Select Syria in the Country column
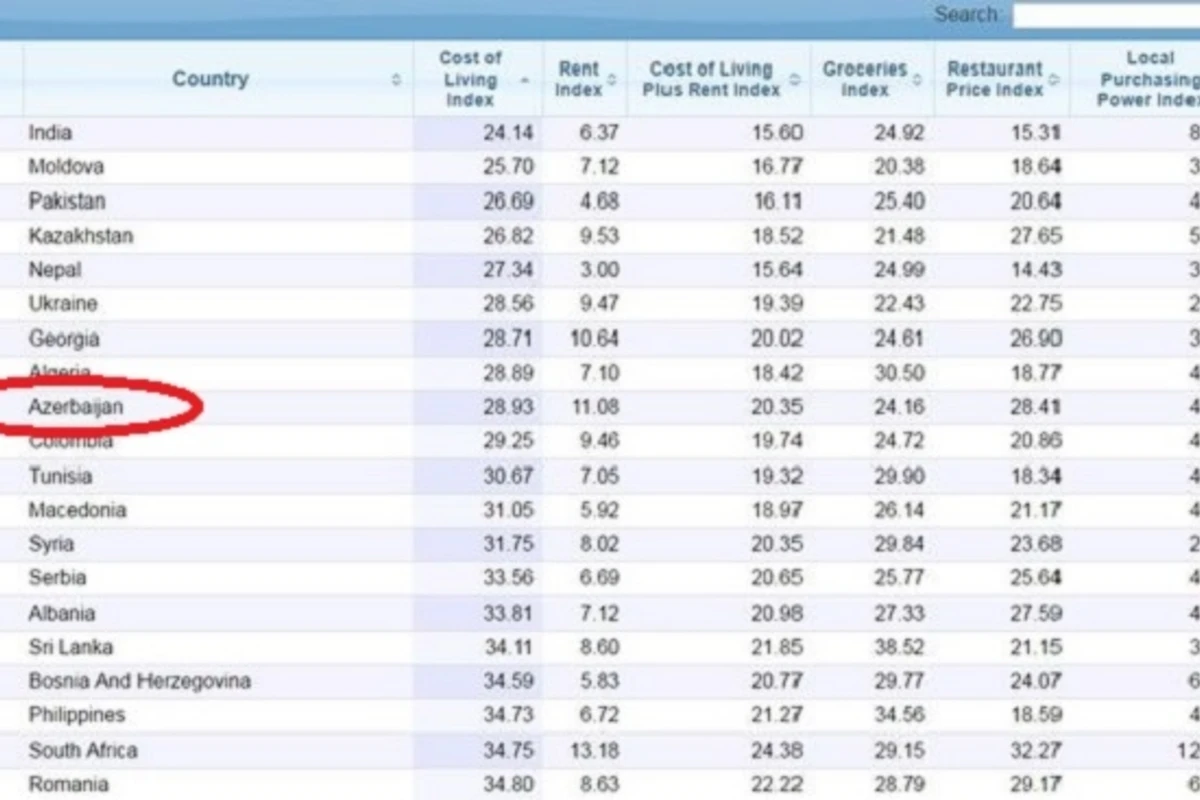 tap(51, 544)
